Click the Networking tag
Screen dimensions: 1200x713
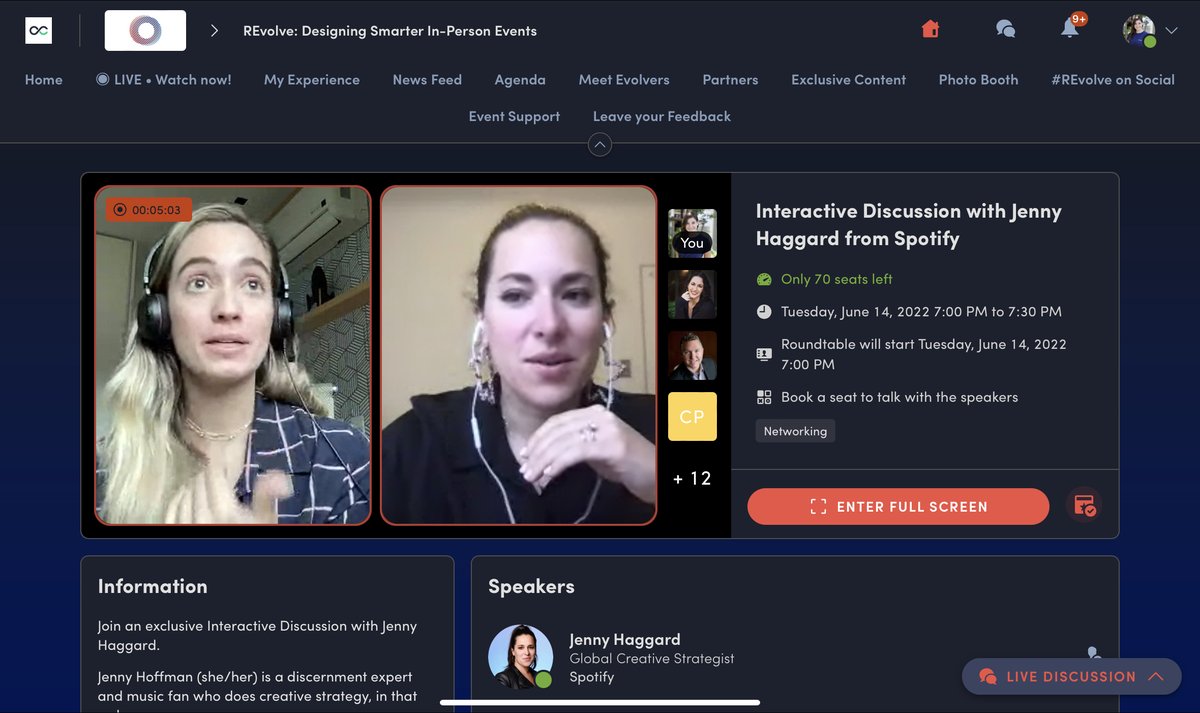(795, 431)
